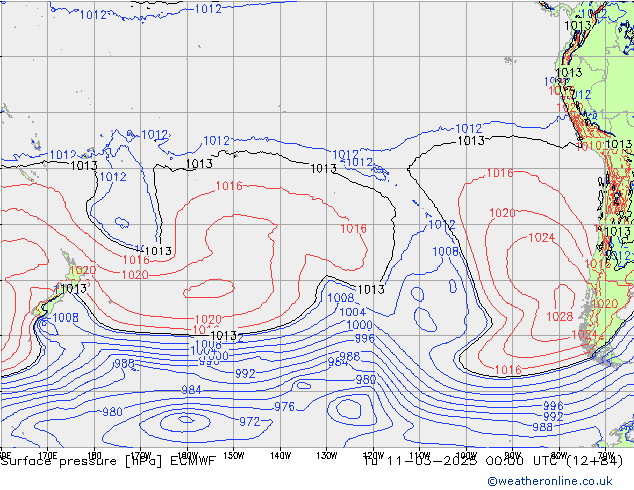Click the (12+84) forecast step text

(x=594, y=461)
